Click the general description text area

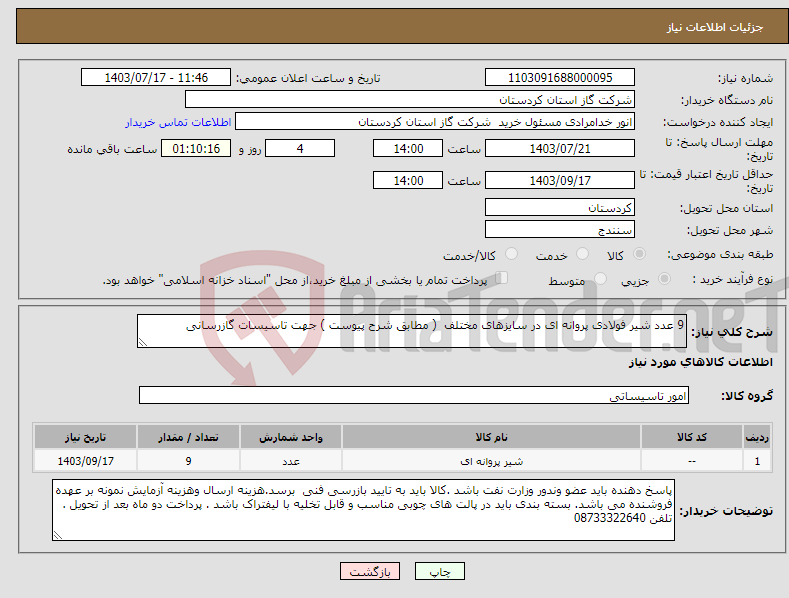(x=412, y=331)
